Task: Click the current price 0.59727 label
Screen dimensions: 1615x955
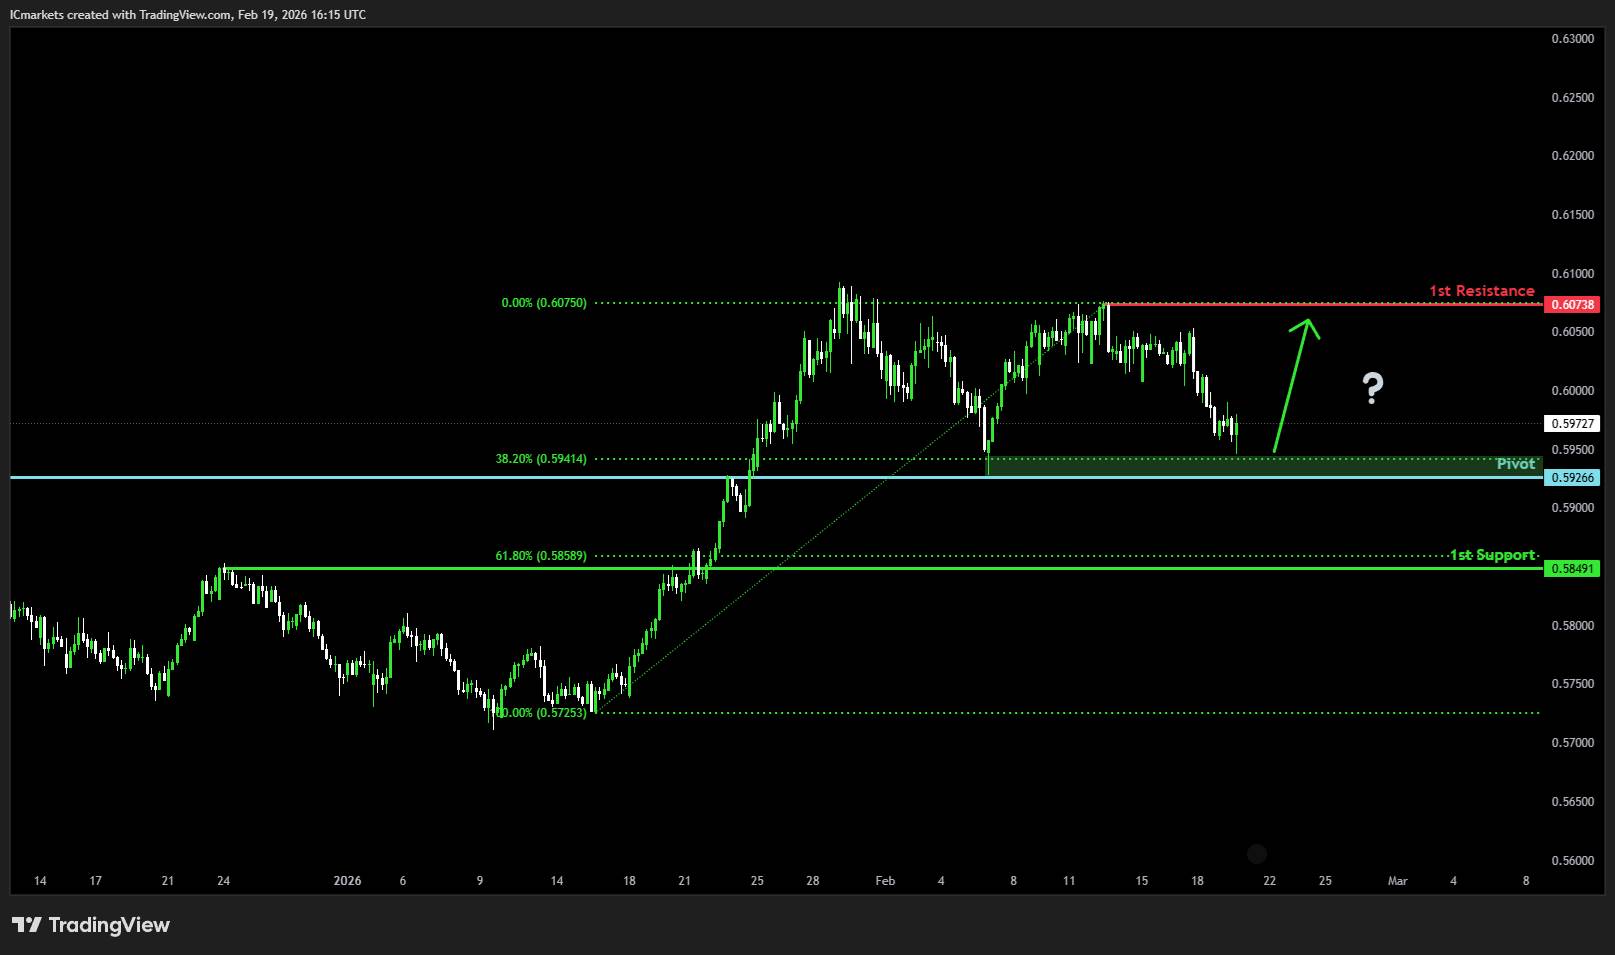Action: pyautogui.click(x=1571, y=424)
